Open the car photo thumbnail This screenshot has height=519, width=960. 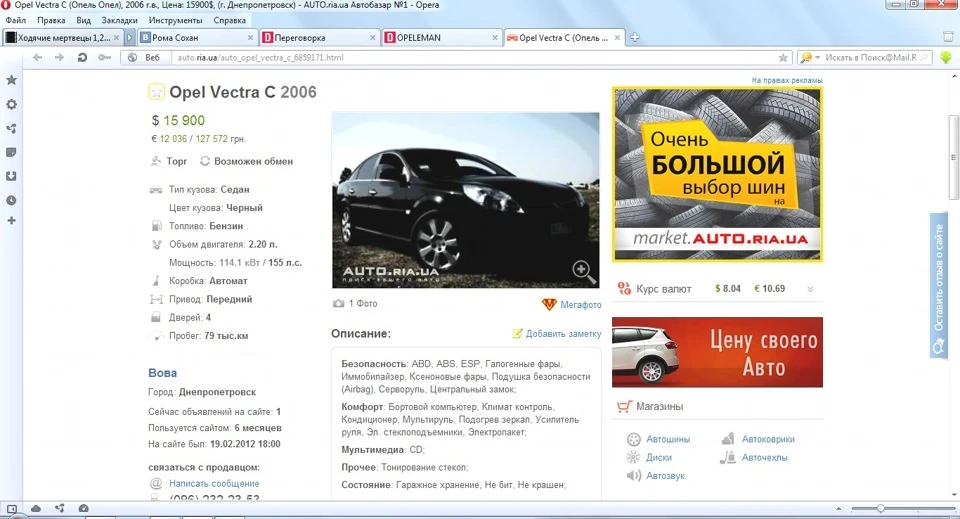[465, 200]
